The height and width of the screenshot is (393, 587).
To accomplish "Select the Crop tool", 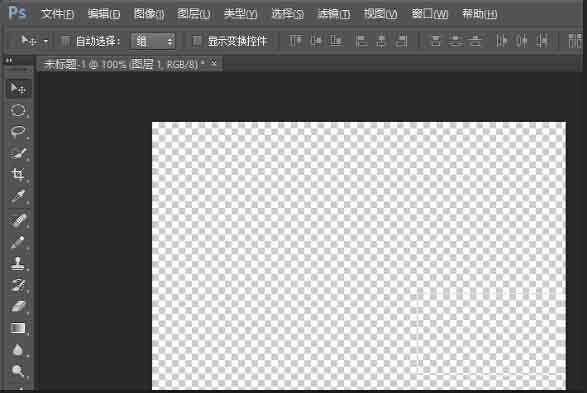I will click(x=18, y=174).
